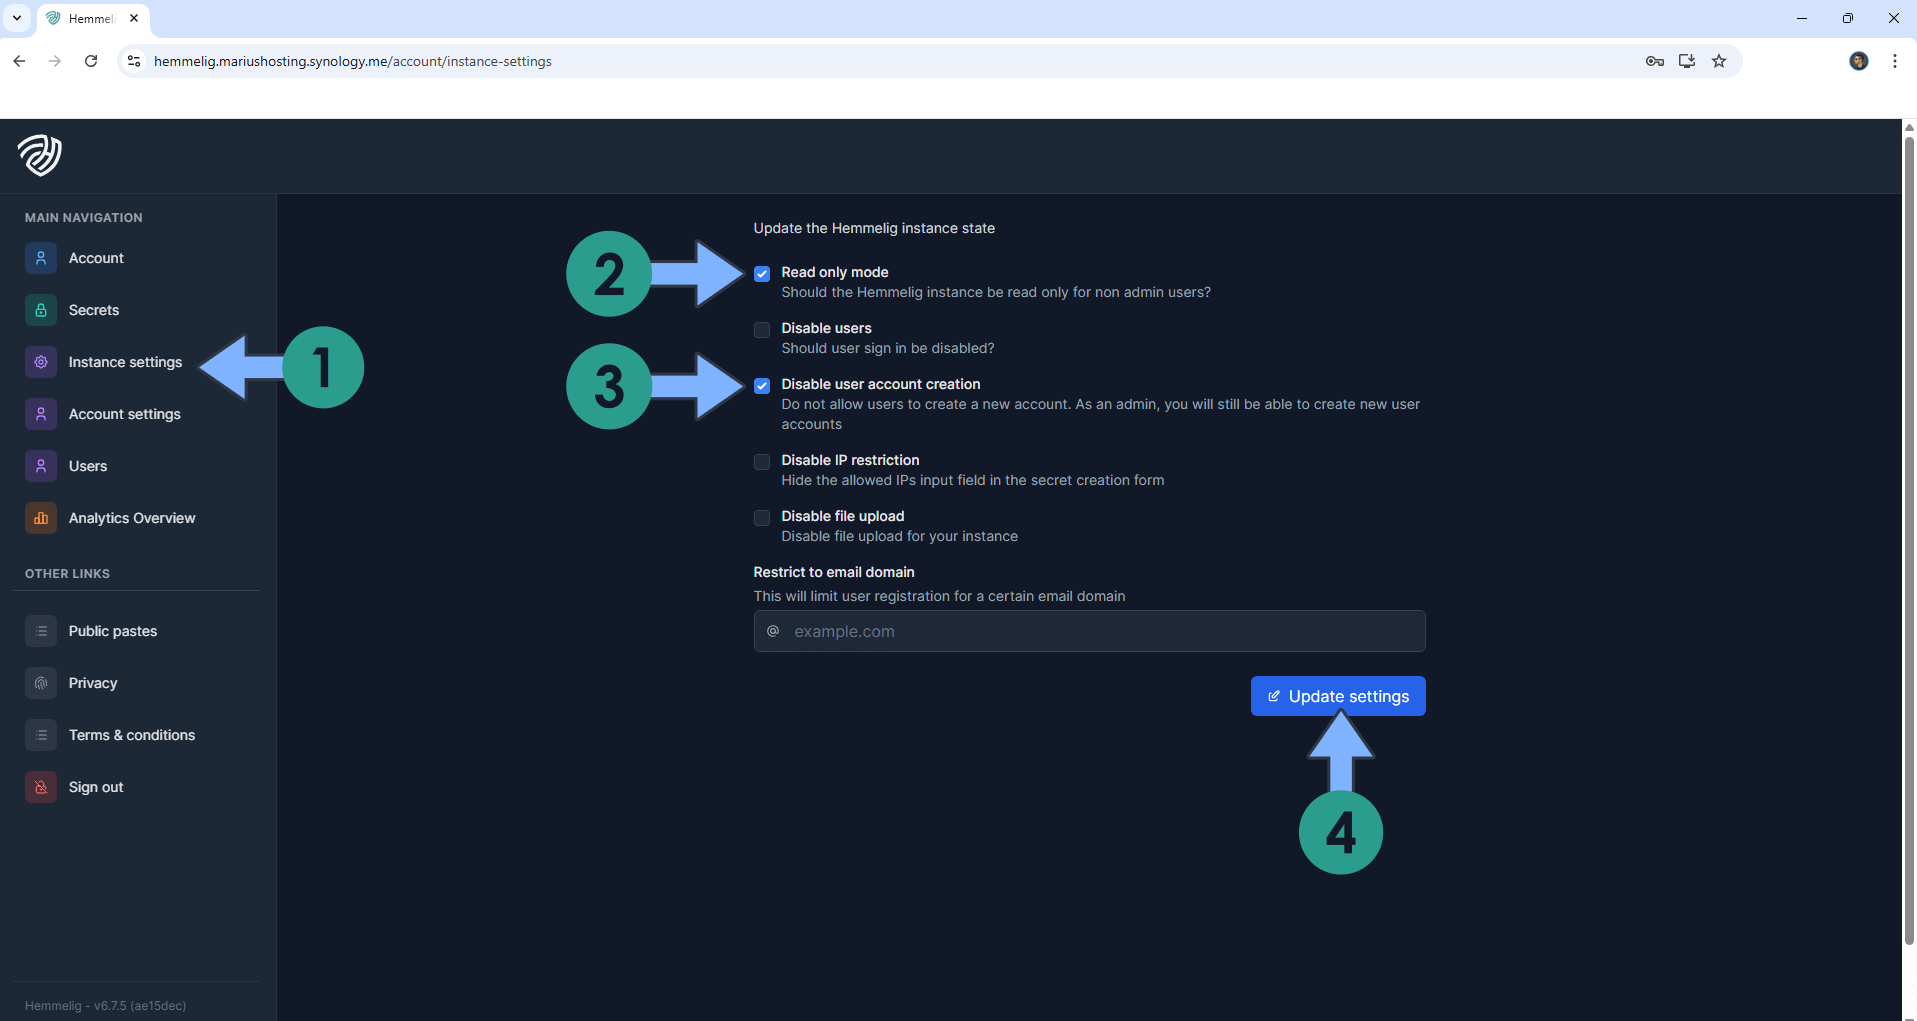Select the Hemmelig browser tab
Image resolution: width=1917 pixels, height=1021 pixels.
pos(95,18)
